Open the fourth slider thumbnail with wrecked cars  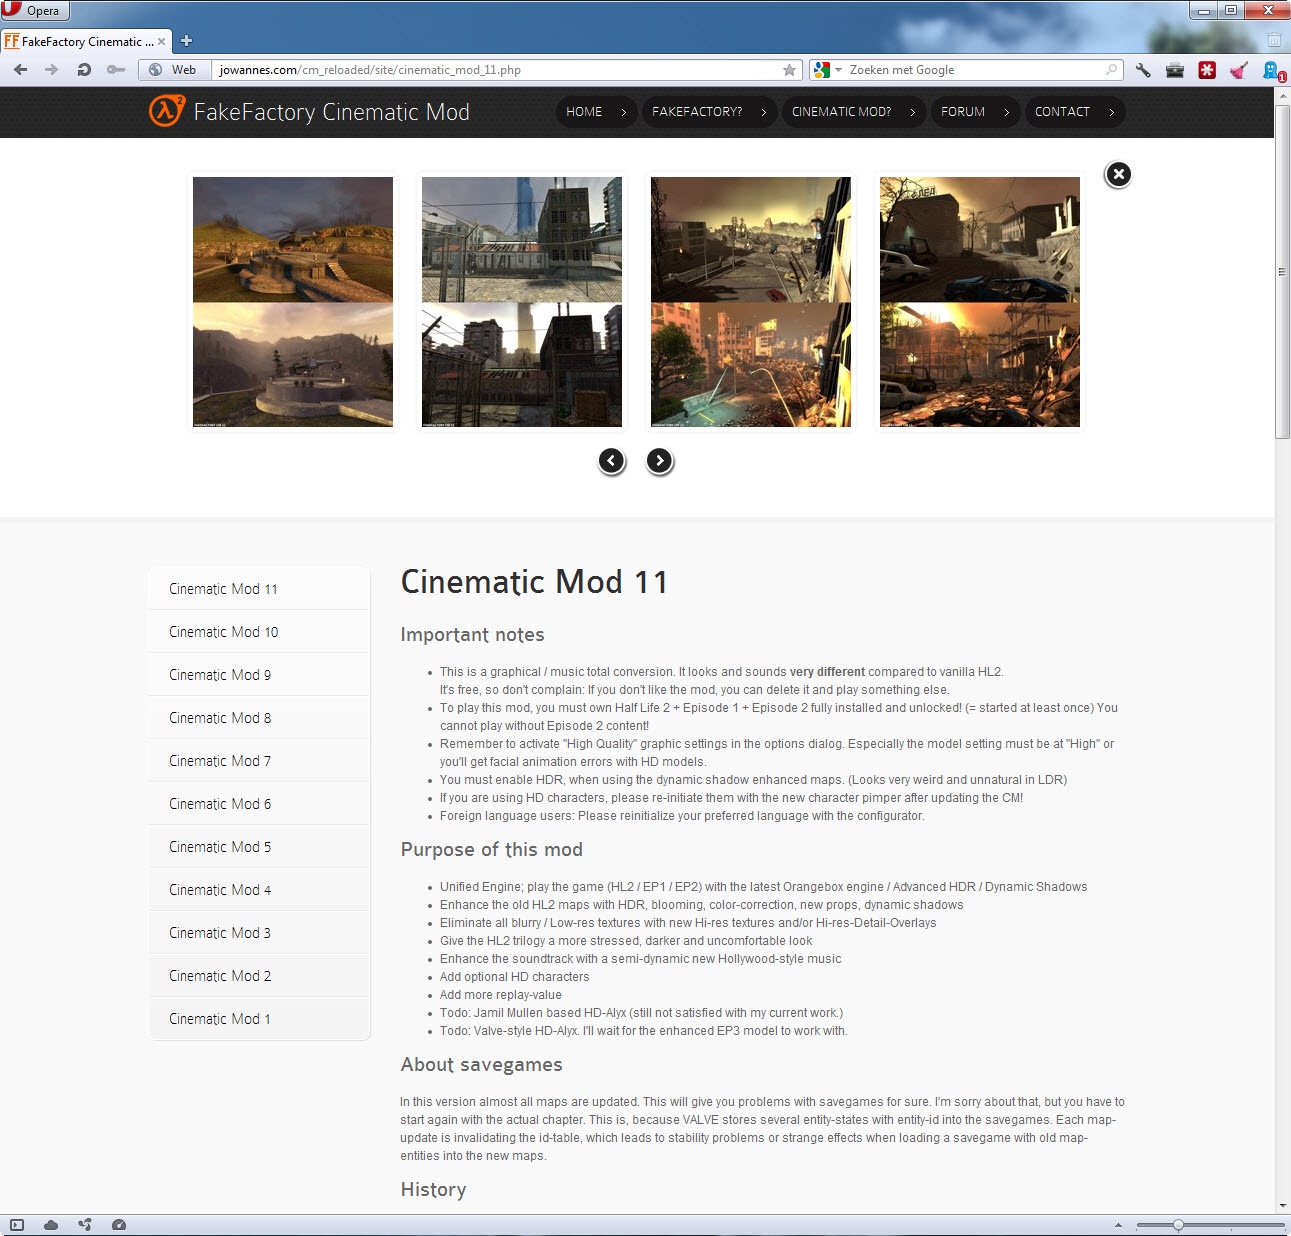click(980, 302)
